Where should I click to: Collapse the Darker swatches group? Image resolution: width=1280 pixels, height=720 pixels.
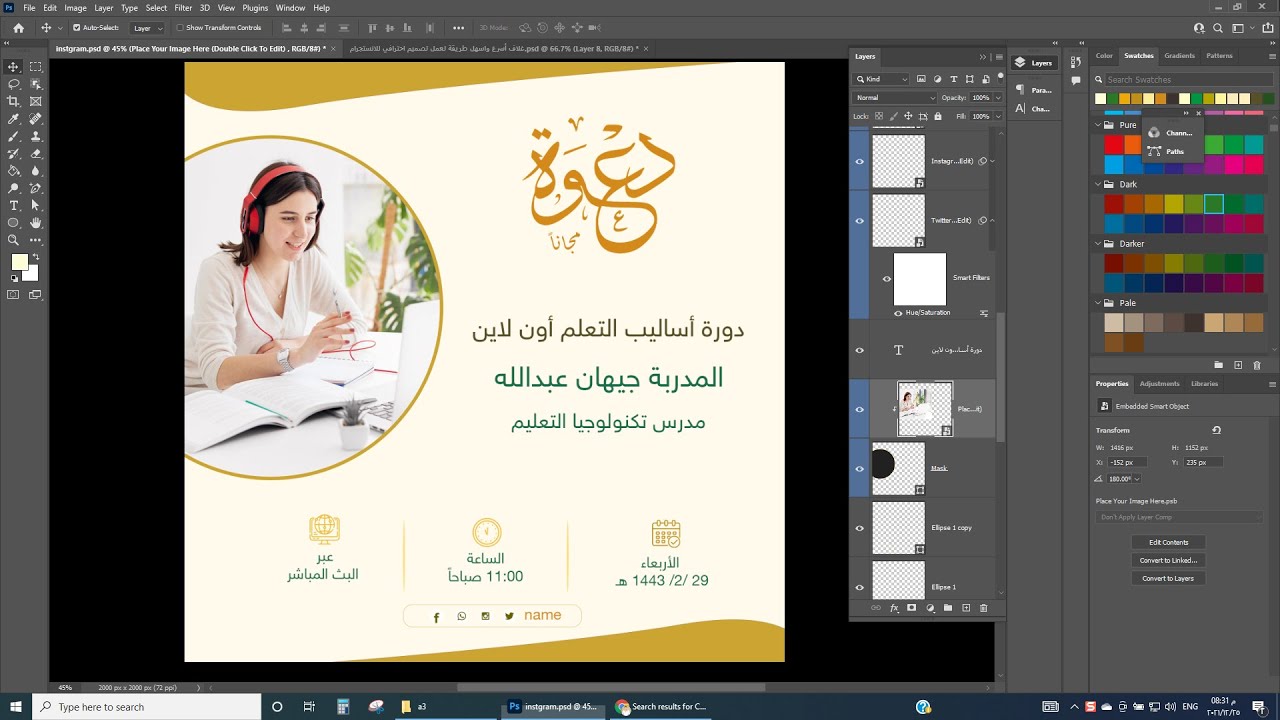1097,243
